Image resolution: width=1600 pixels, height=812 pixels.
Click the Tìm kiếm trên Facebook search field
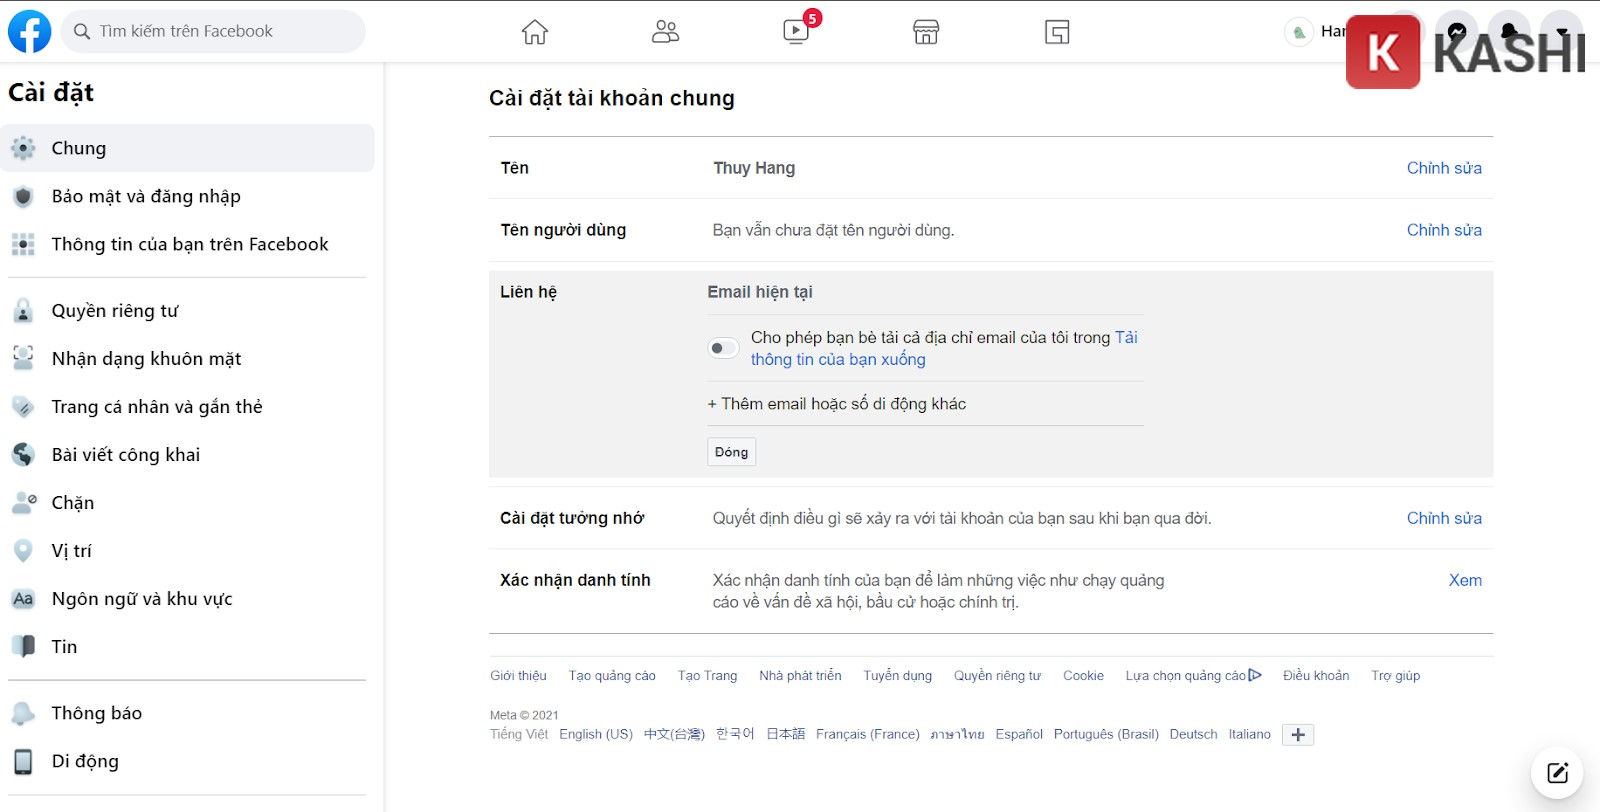point(213,31)
